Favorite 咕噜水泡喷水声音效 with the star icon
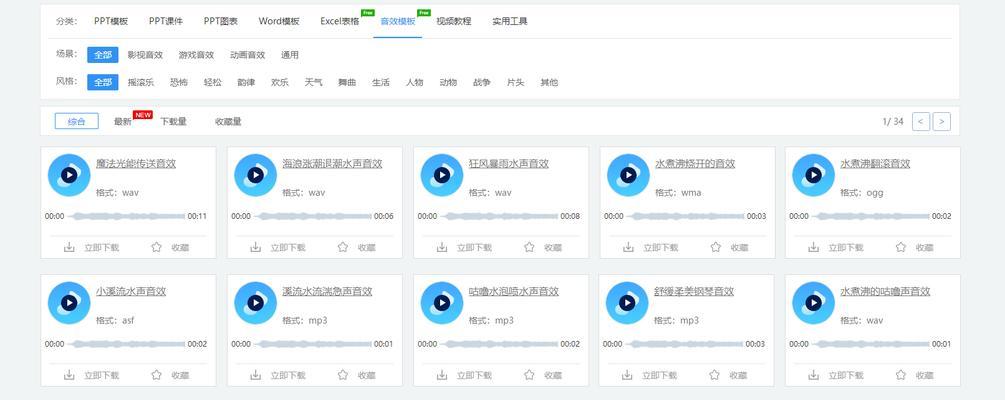 pyautogui.click(x=529, y=374)
